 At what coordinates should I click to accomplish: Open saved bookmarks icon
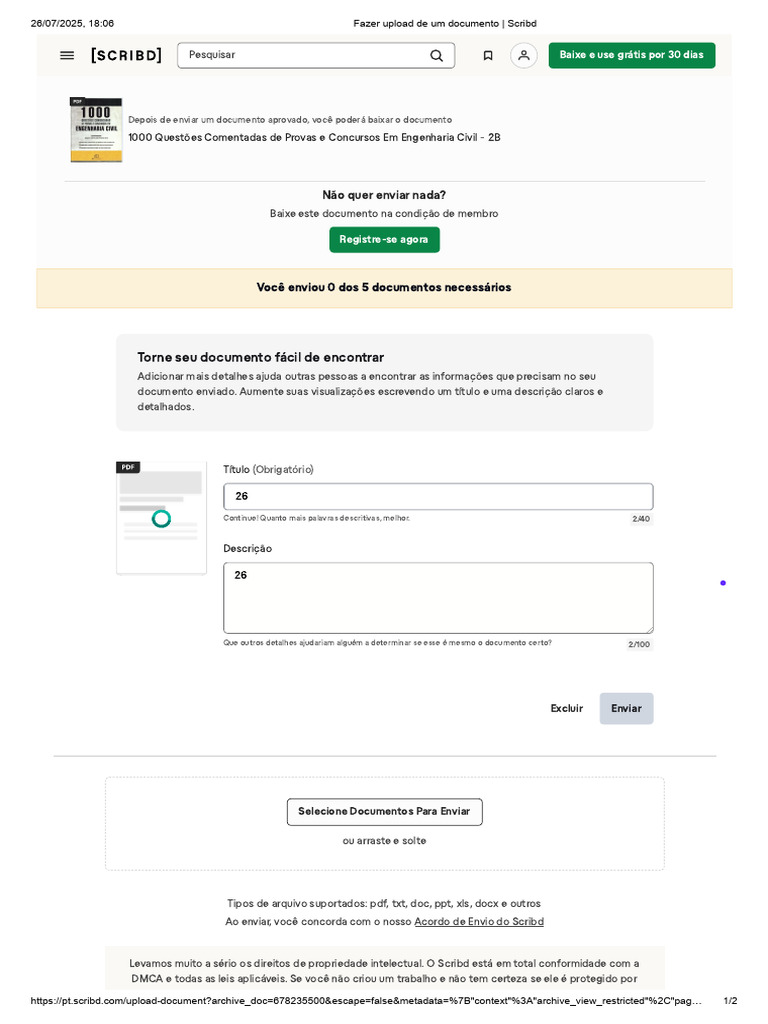[x=488, y=55]
